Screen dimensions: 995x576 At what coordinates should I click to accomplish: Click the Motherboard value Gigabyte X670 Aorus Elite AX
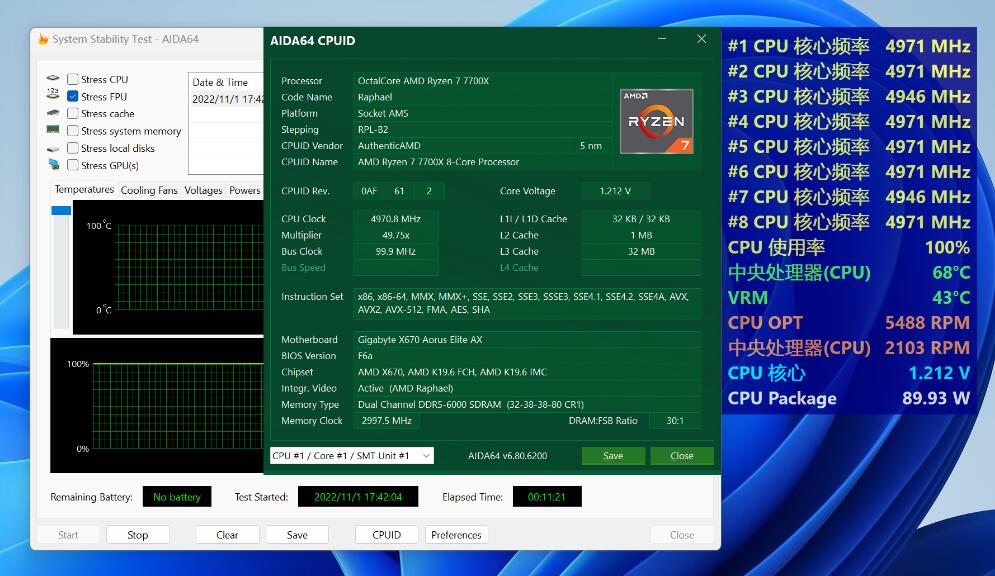[x=419, y=339]
